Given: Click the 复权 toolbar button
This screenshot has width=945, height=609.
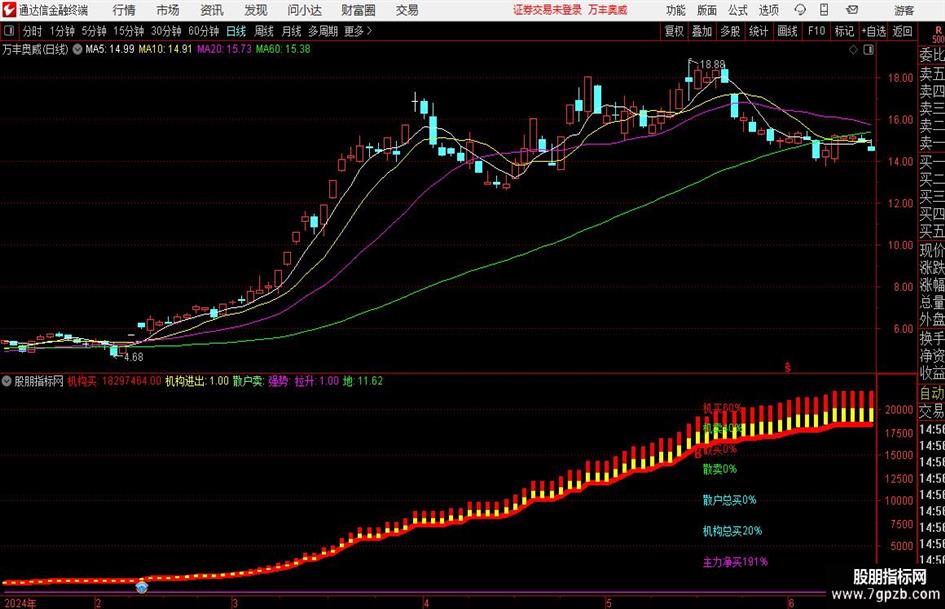Looking at the screenshot, I should 674,31.
